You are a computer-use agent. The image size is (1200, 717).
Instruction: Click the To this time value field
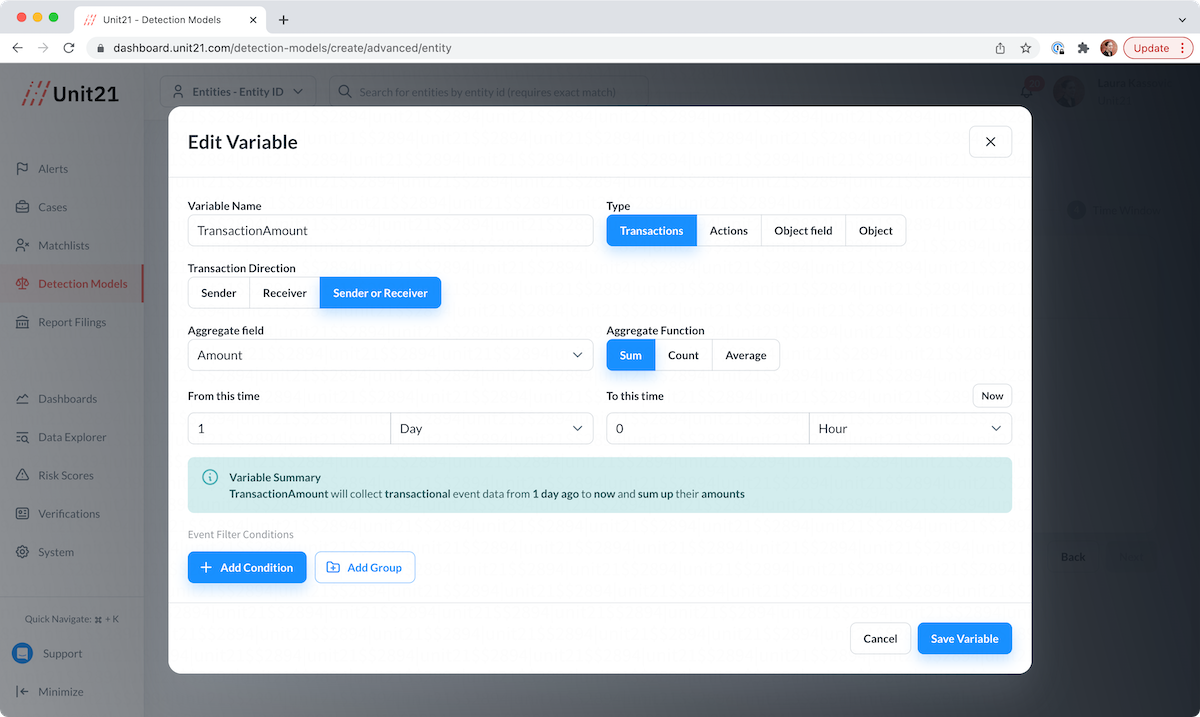pyautogui.click(x=707, y=428)
